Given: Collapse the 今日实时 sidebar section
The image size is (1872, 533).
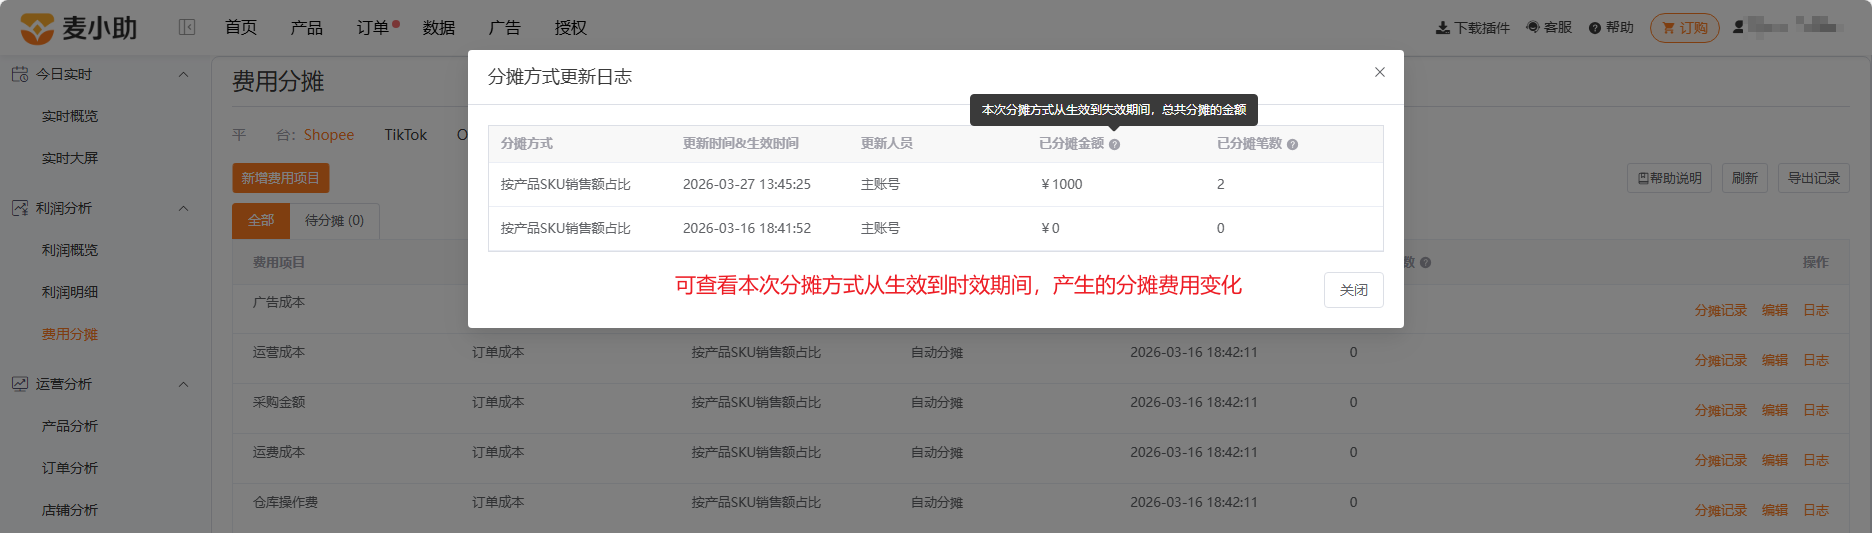Looking at the screenshot, I should [x=183, y=74].
